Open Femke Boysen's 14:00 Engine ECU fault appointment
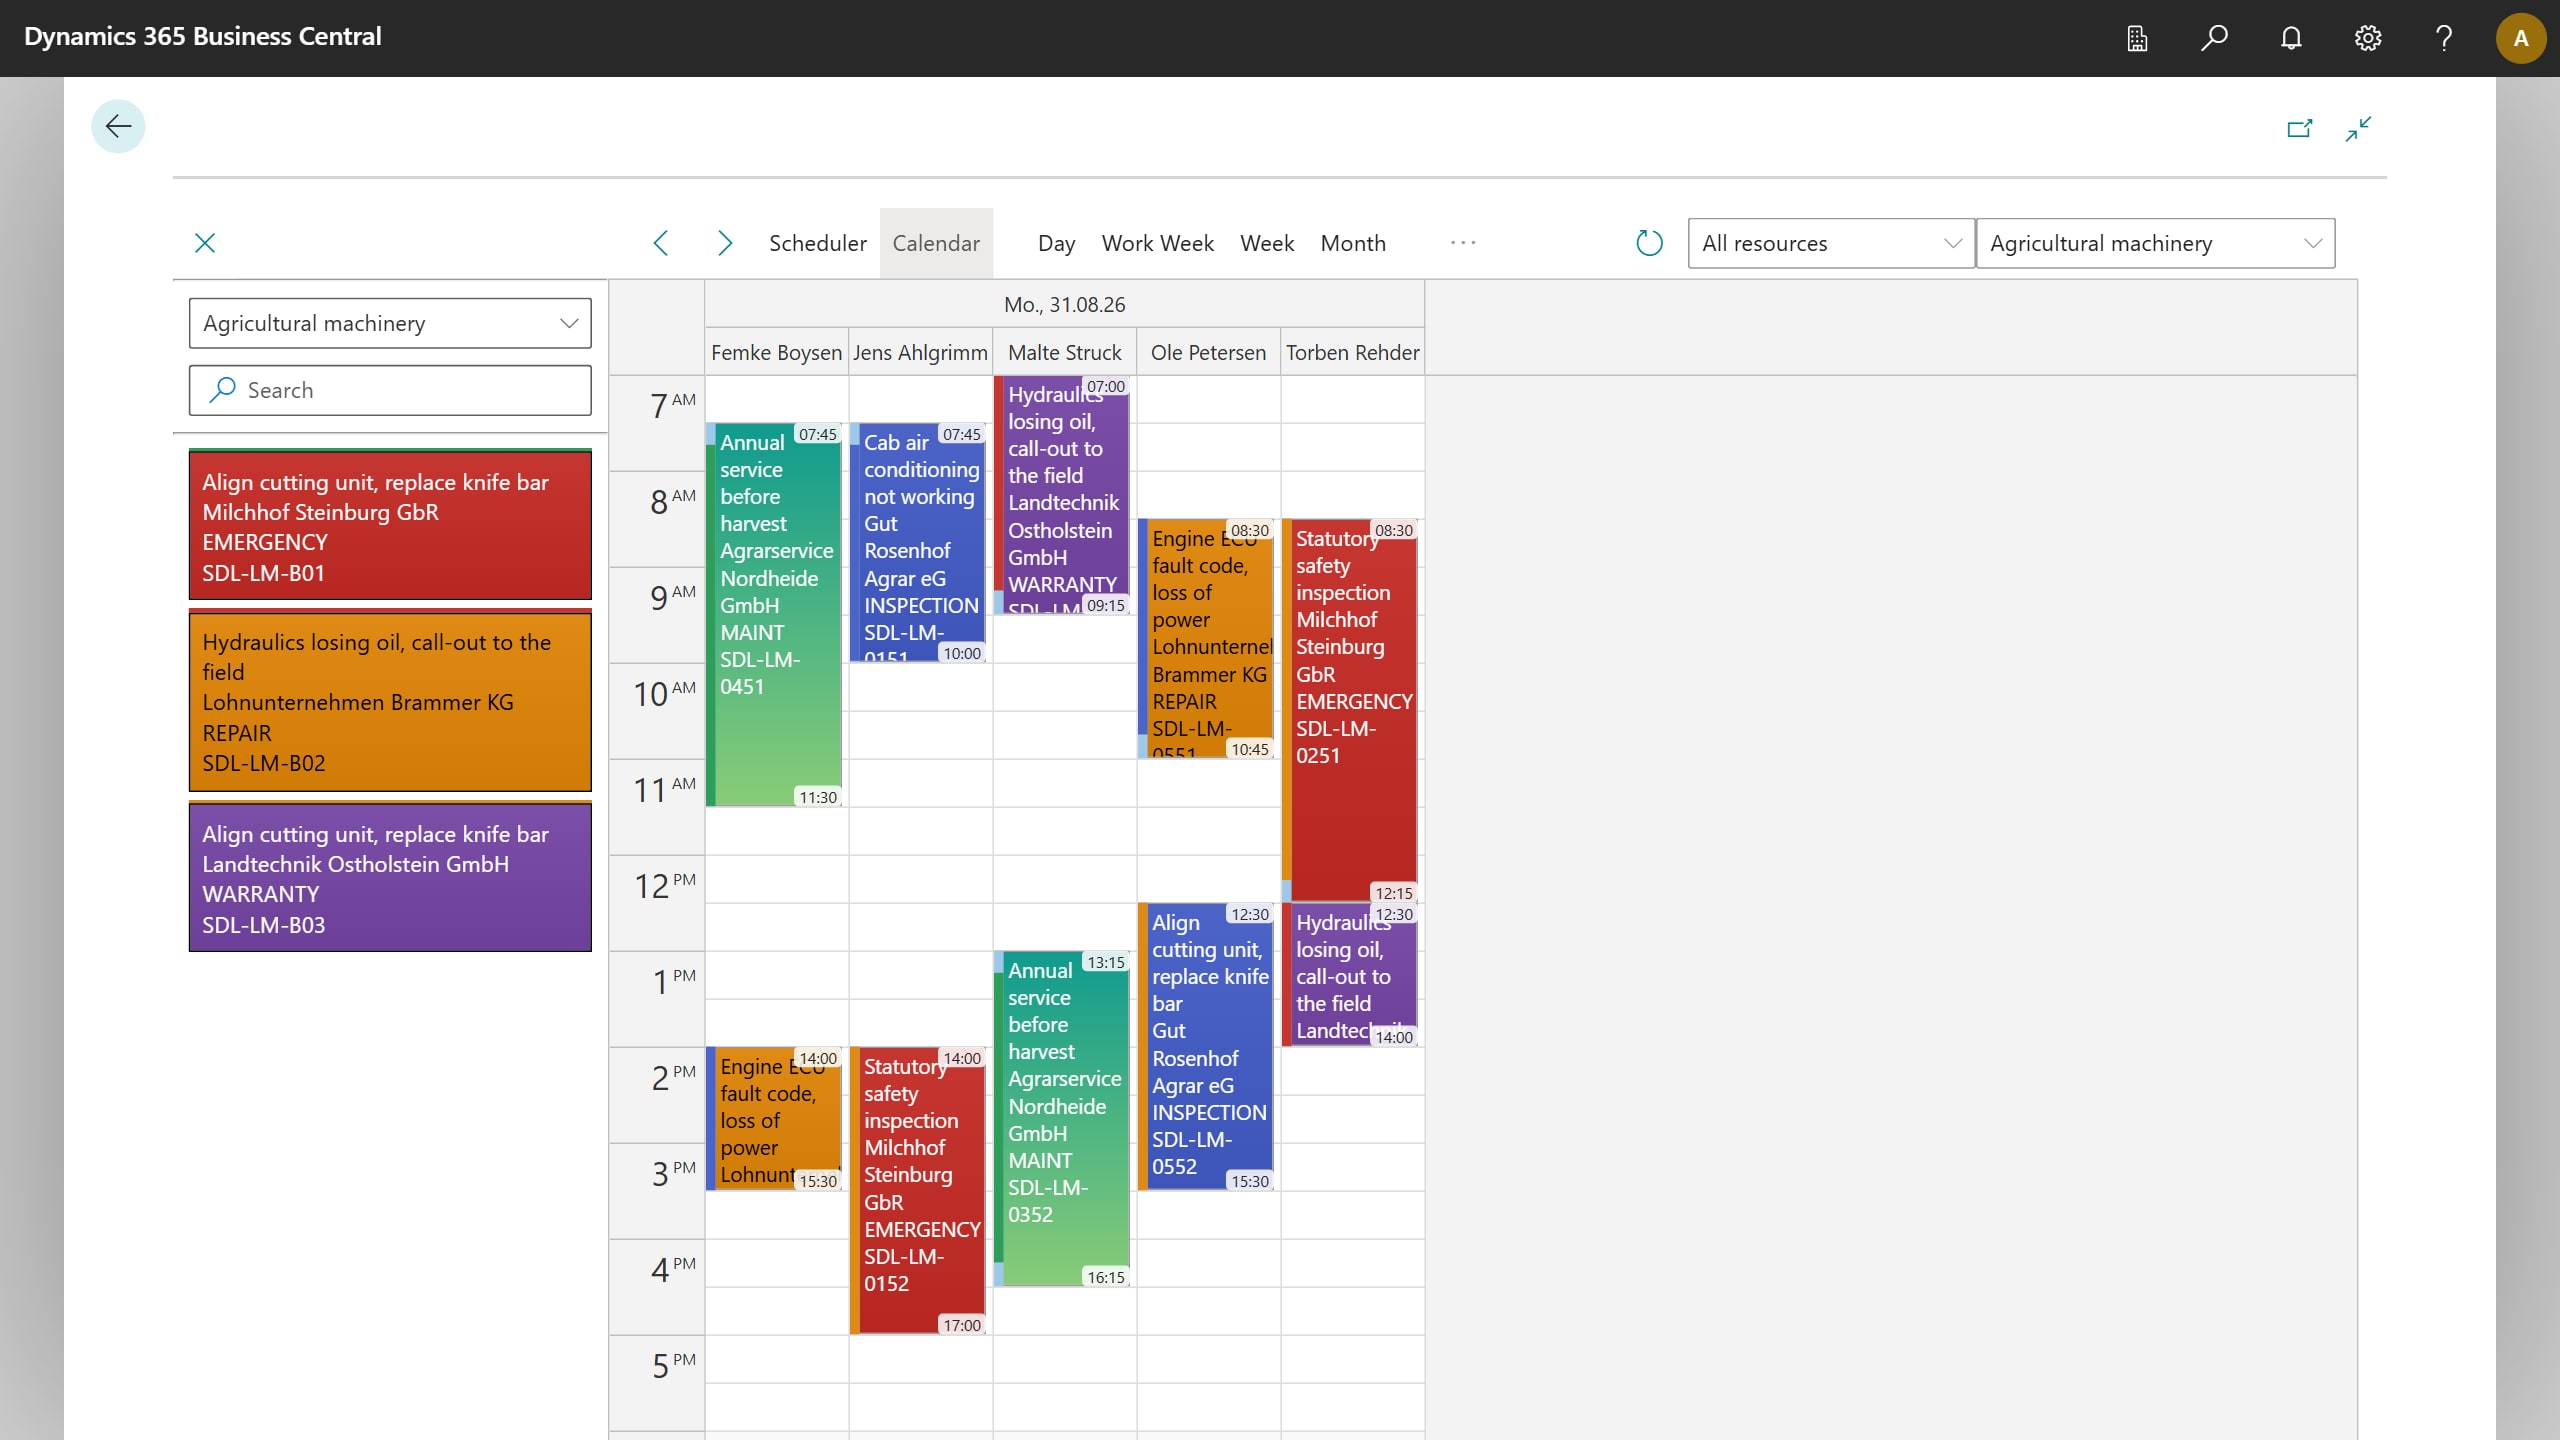The width and height of the screenshot is (2560, 1440). coord(775,1120)
